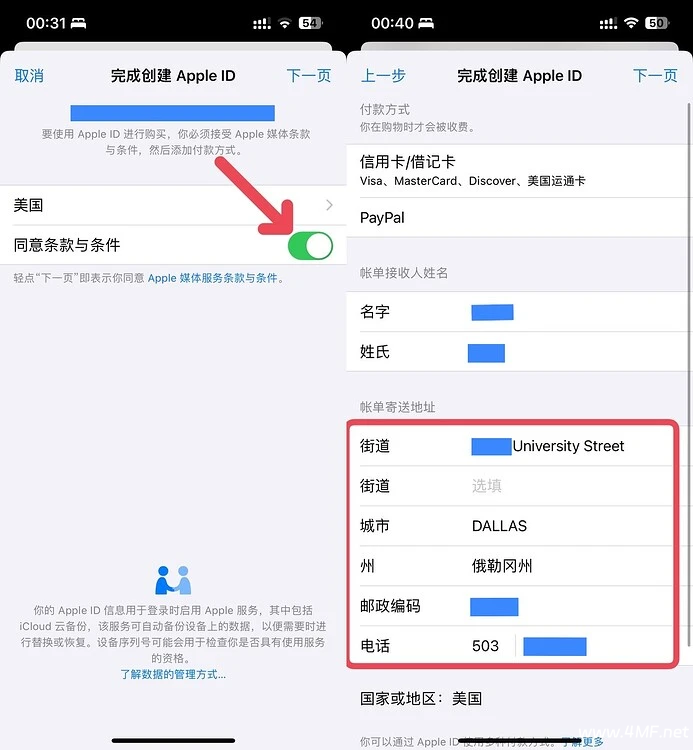Expand the 美国 country chevron
The width and height of the screenshot is (693, 750).
click(x=329, y=205)
